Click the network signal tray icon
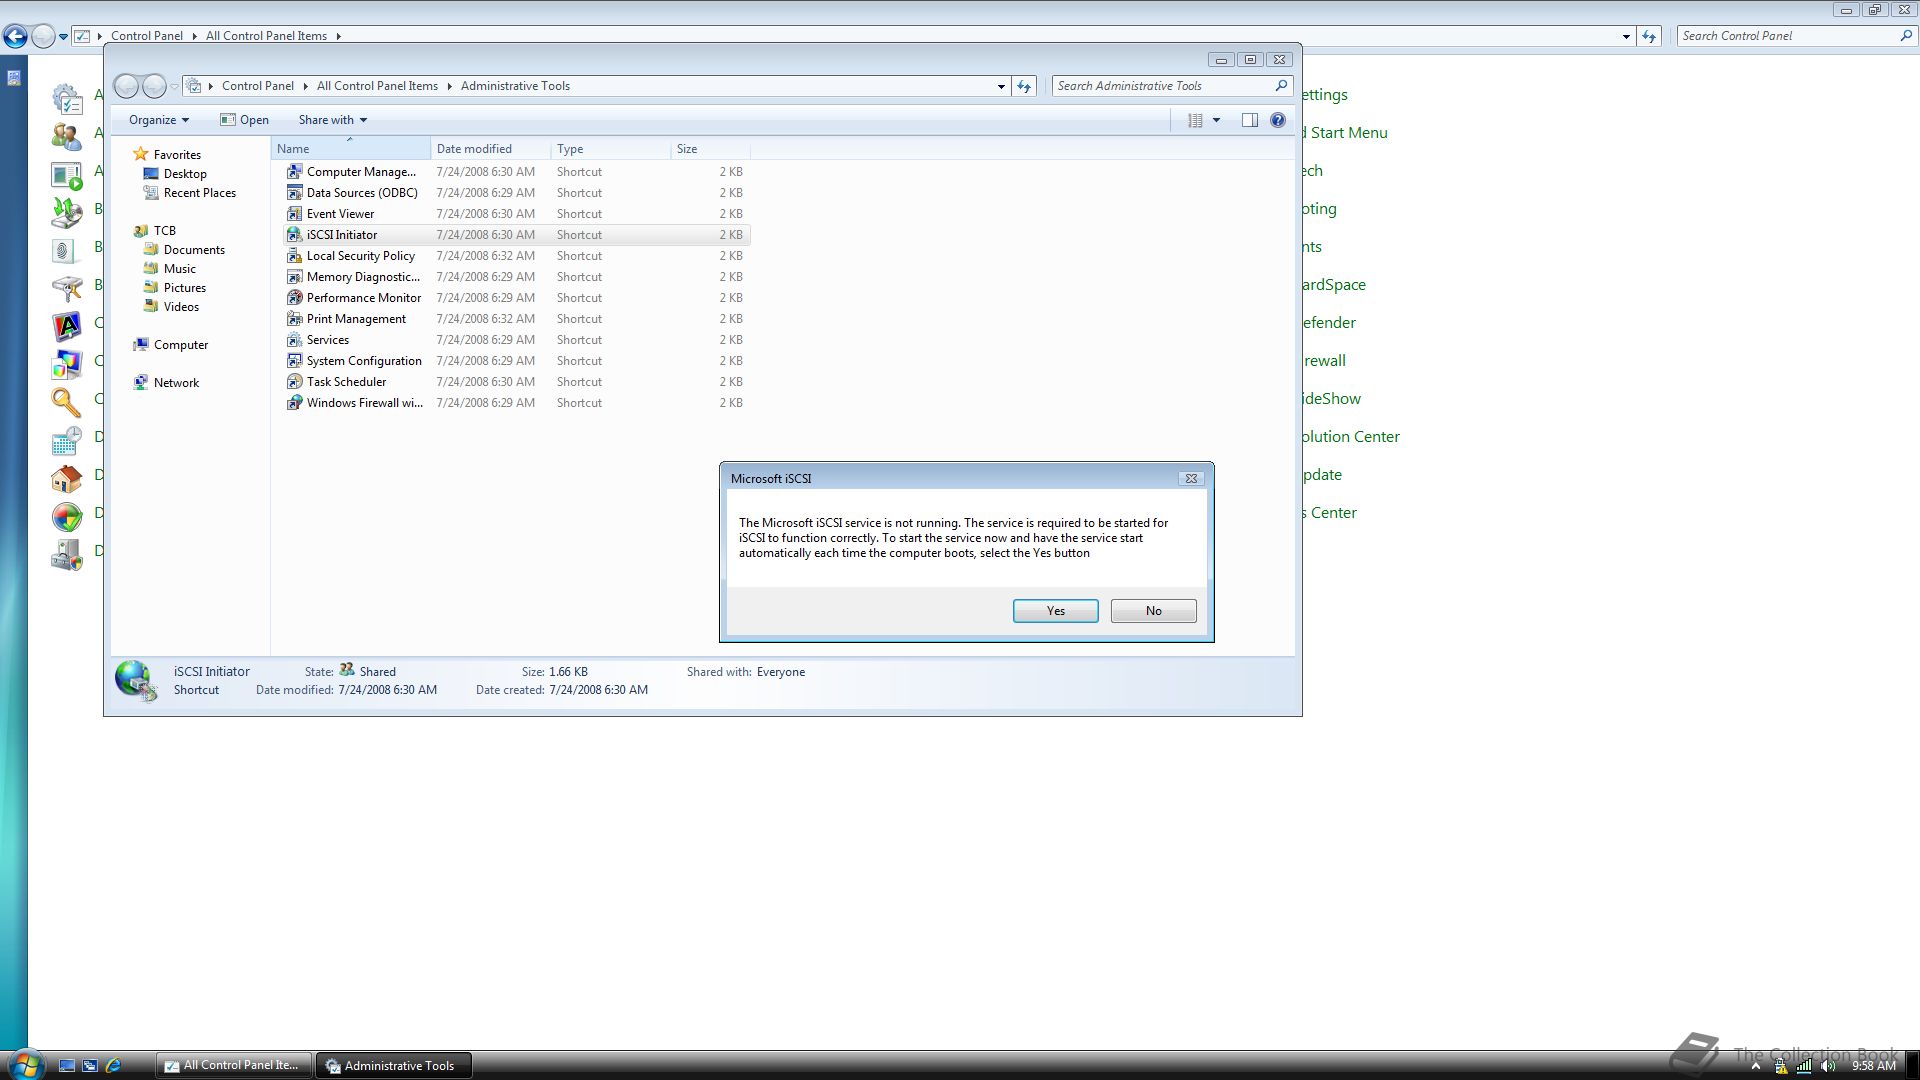Image resolution: width=1920 pixels, height=1080 pixels. point(1804,1066)
